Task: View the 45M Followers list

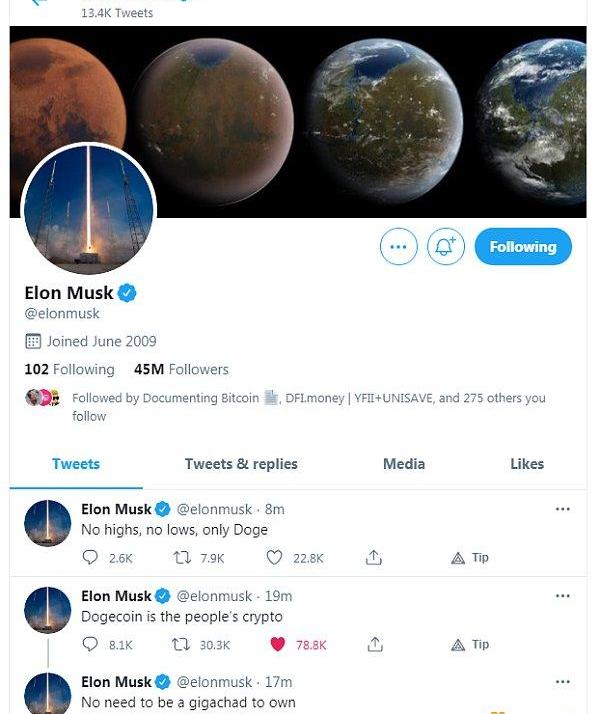Action: [181, 369]
